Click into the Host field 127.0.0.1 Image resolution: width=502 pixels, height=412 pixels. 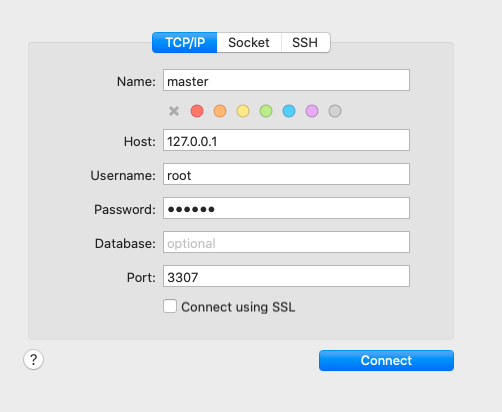286,140
